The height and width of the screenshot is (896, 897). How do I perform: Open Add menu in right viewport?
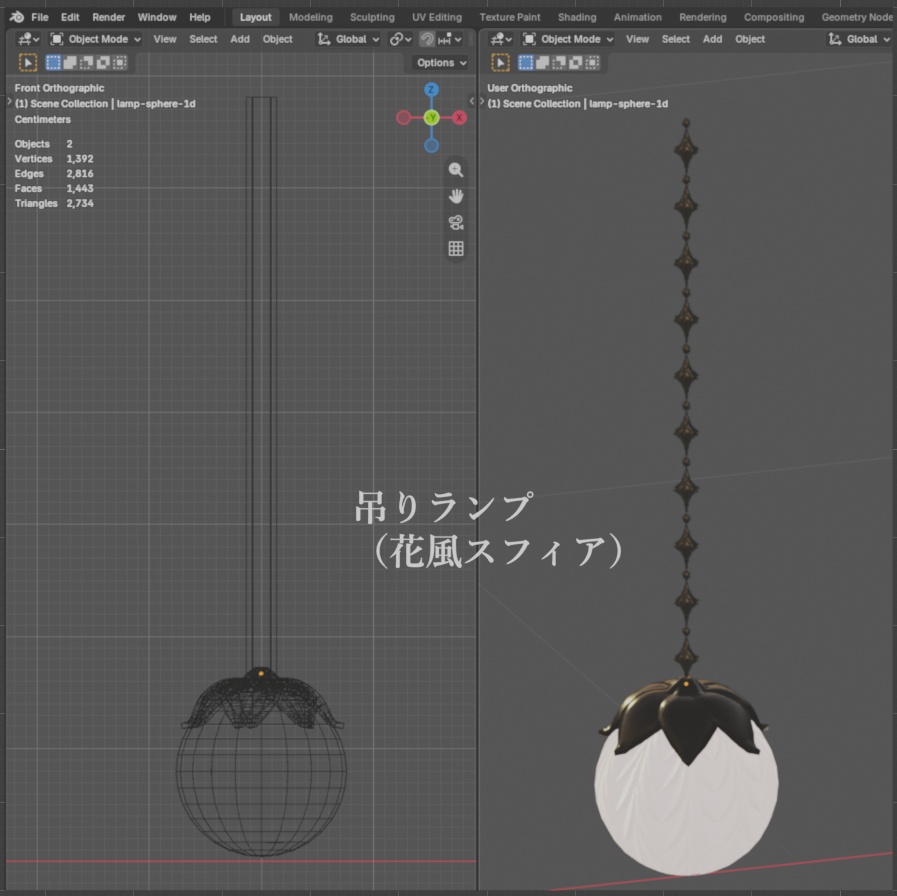pyautogui.click(x=712, y=39)
